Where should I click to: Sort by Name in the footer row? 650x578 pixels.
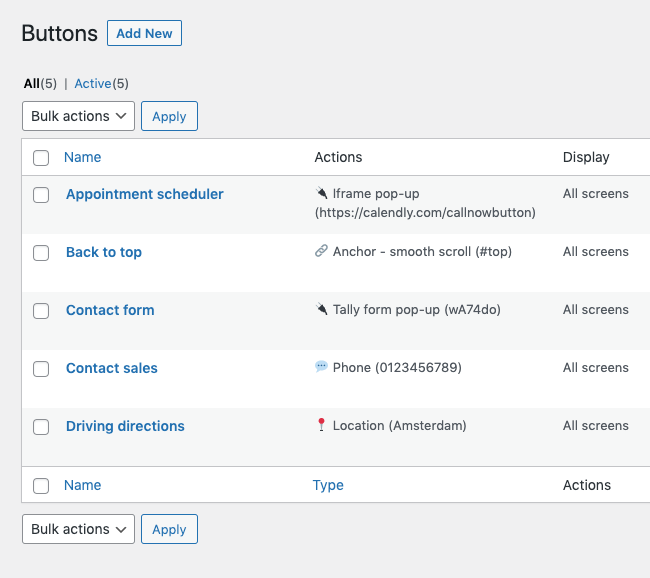pos(82,485)
